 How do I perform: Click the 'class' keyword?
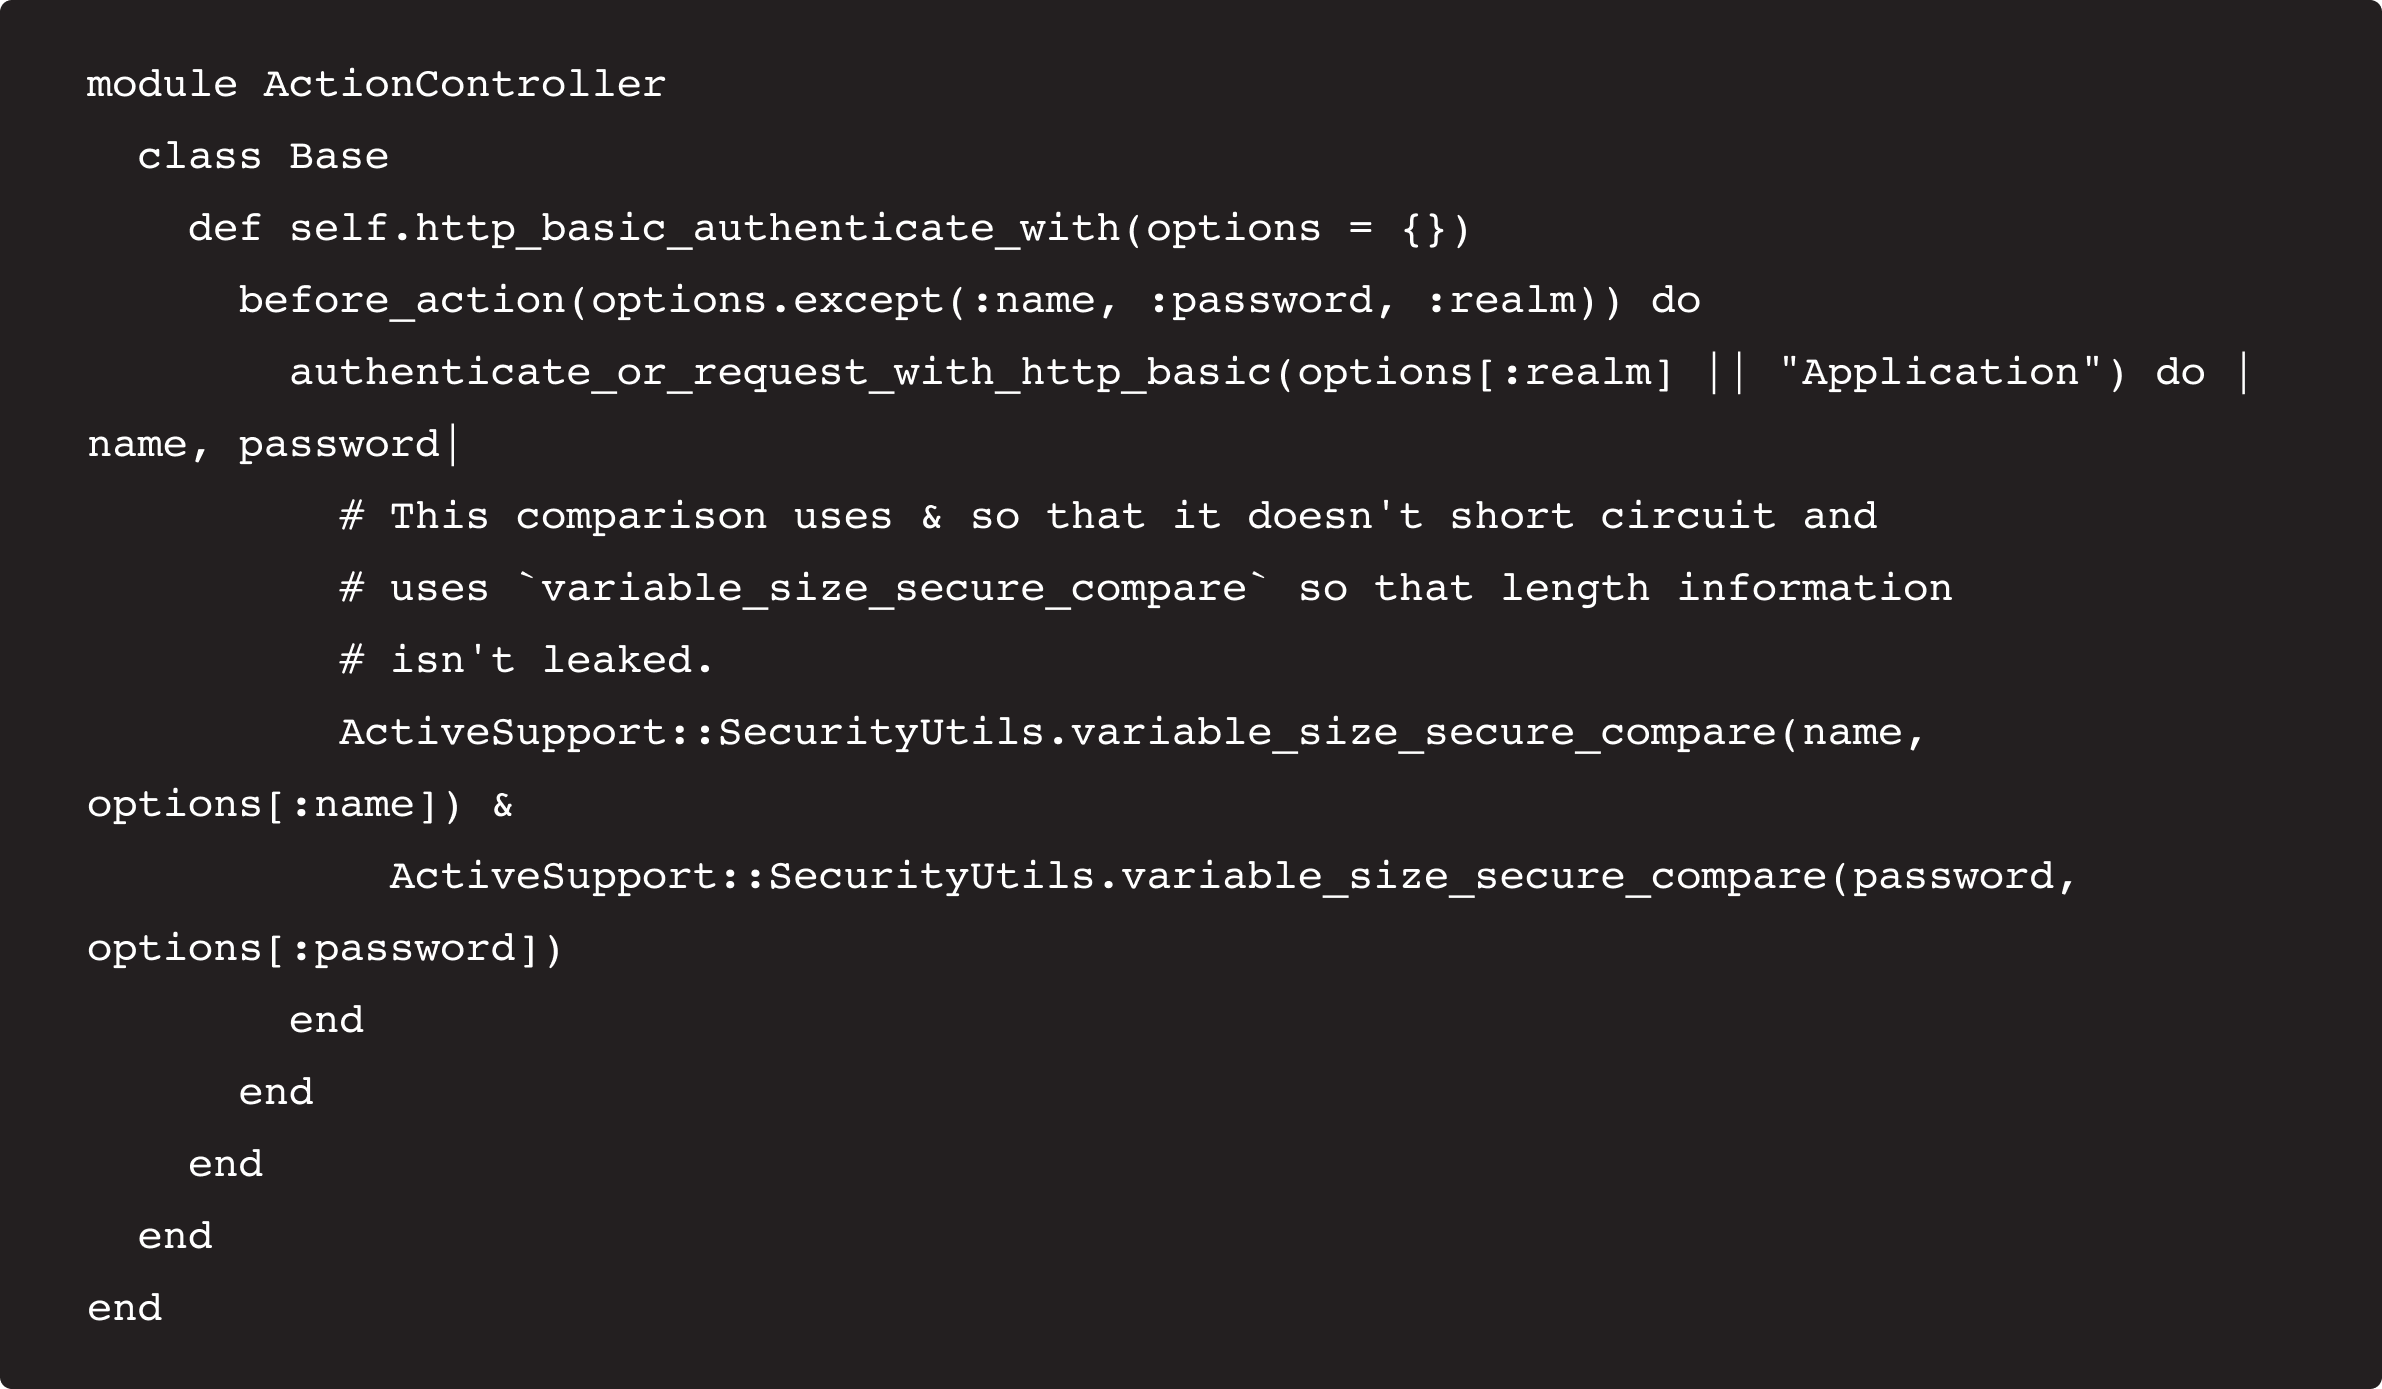[199, 156]
